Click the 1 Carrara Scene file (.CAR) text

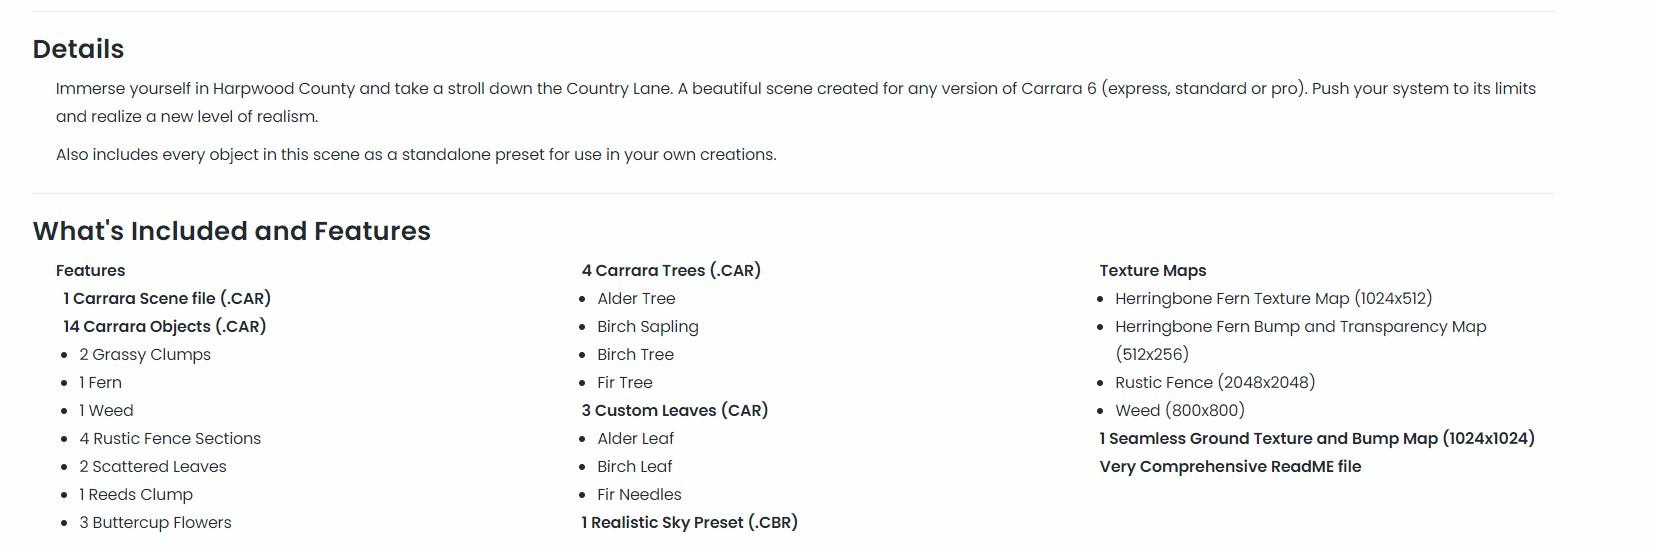[167, 299]
